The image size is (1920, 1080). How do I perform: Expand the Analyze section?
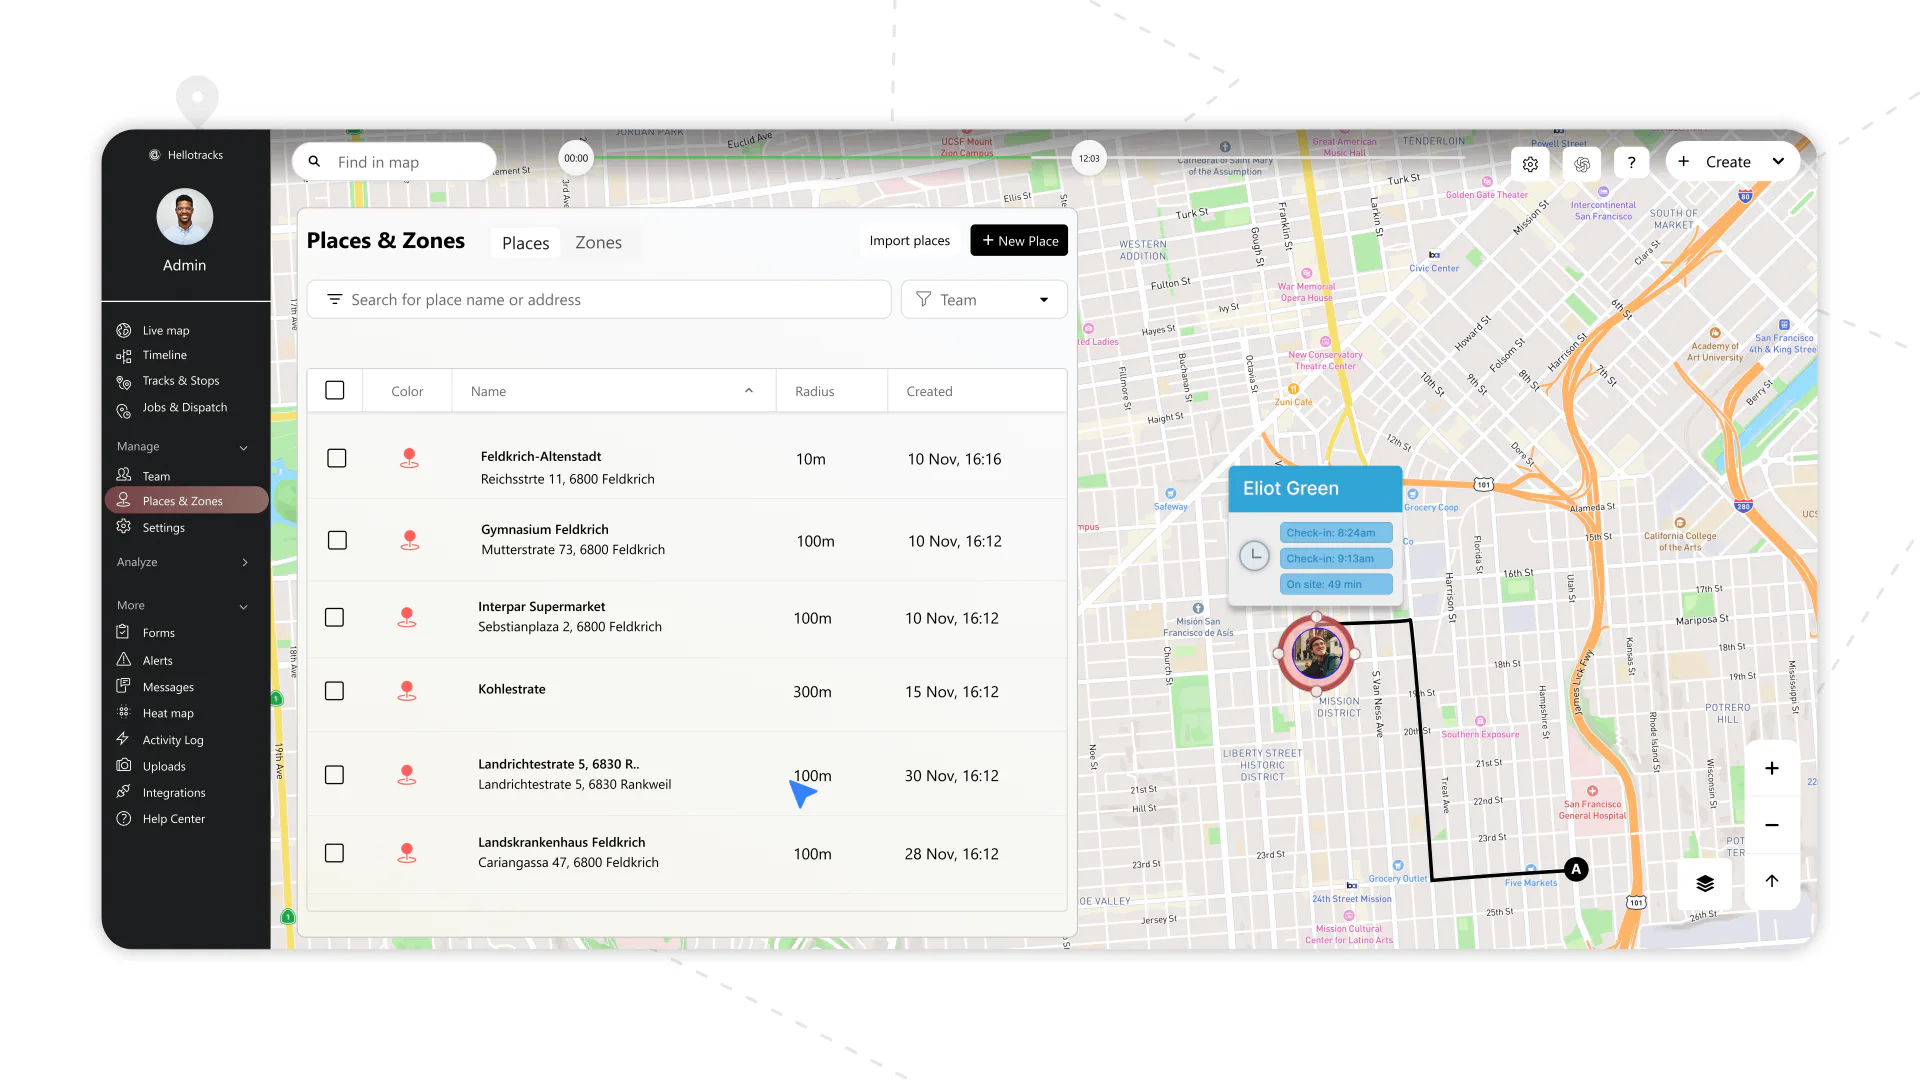[245, 563]
